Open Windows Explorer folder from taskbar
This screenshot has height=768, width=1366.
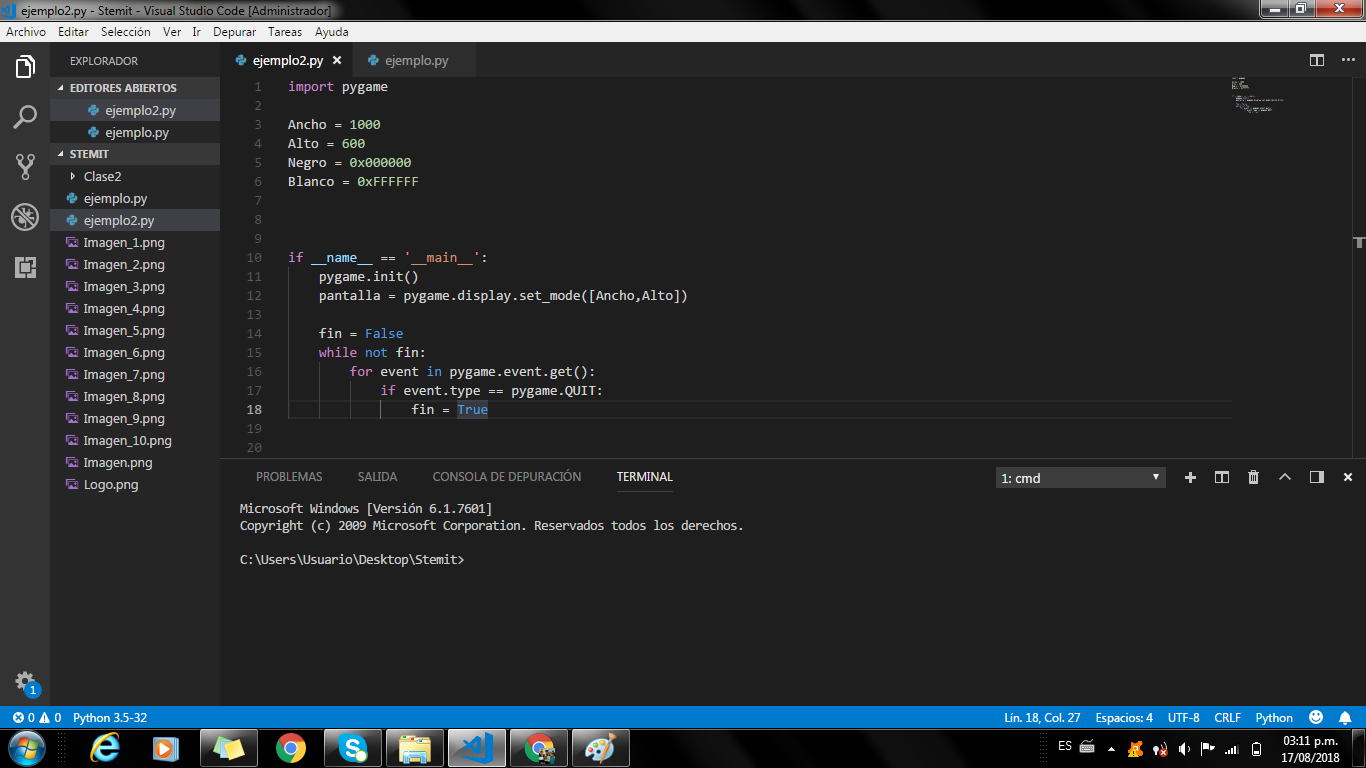(414, 748)
